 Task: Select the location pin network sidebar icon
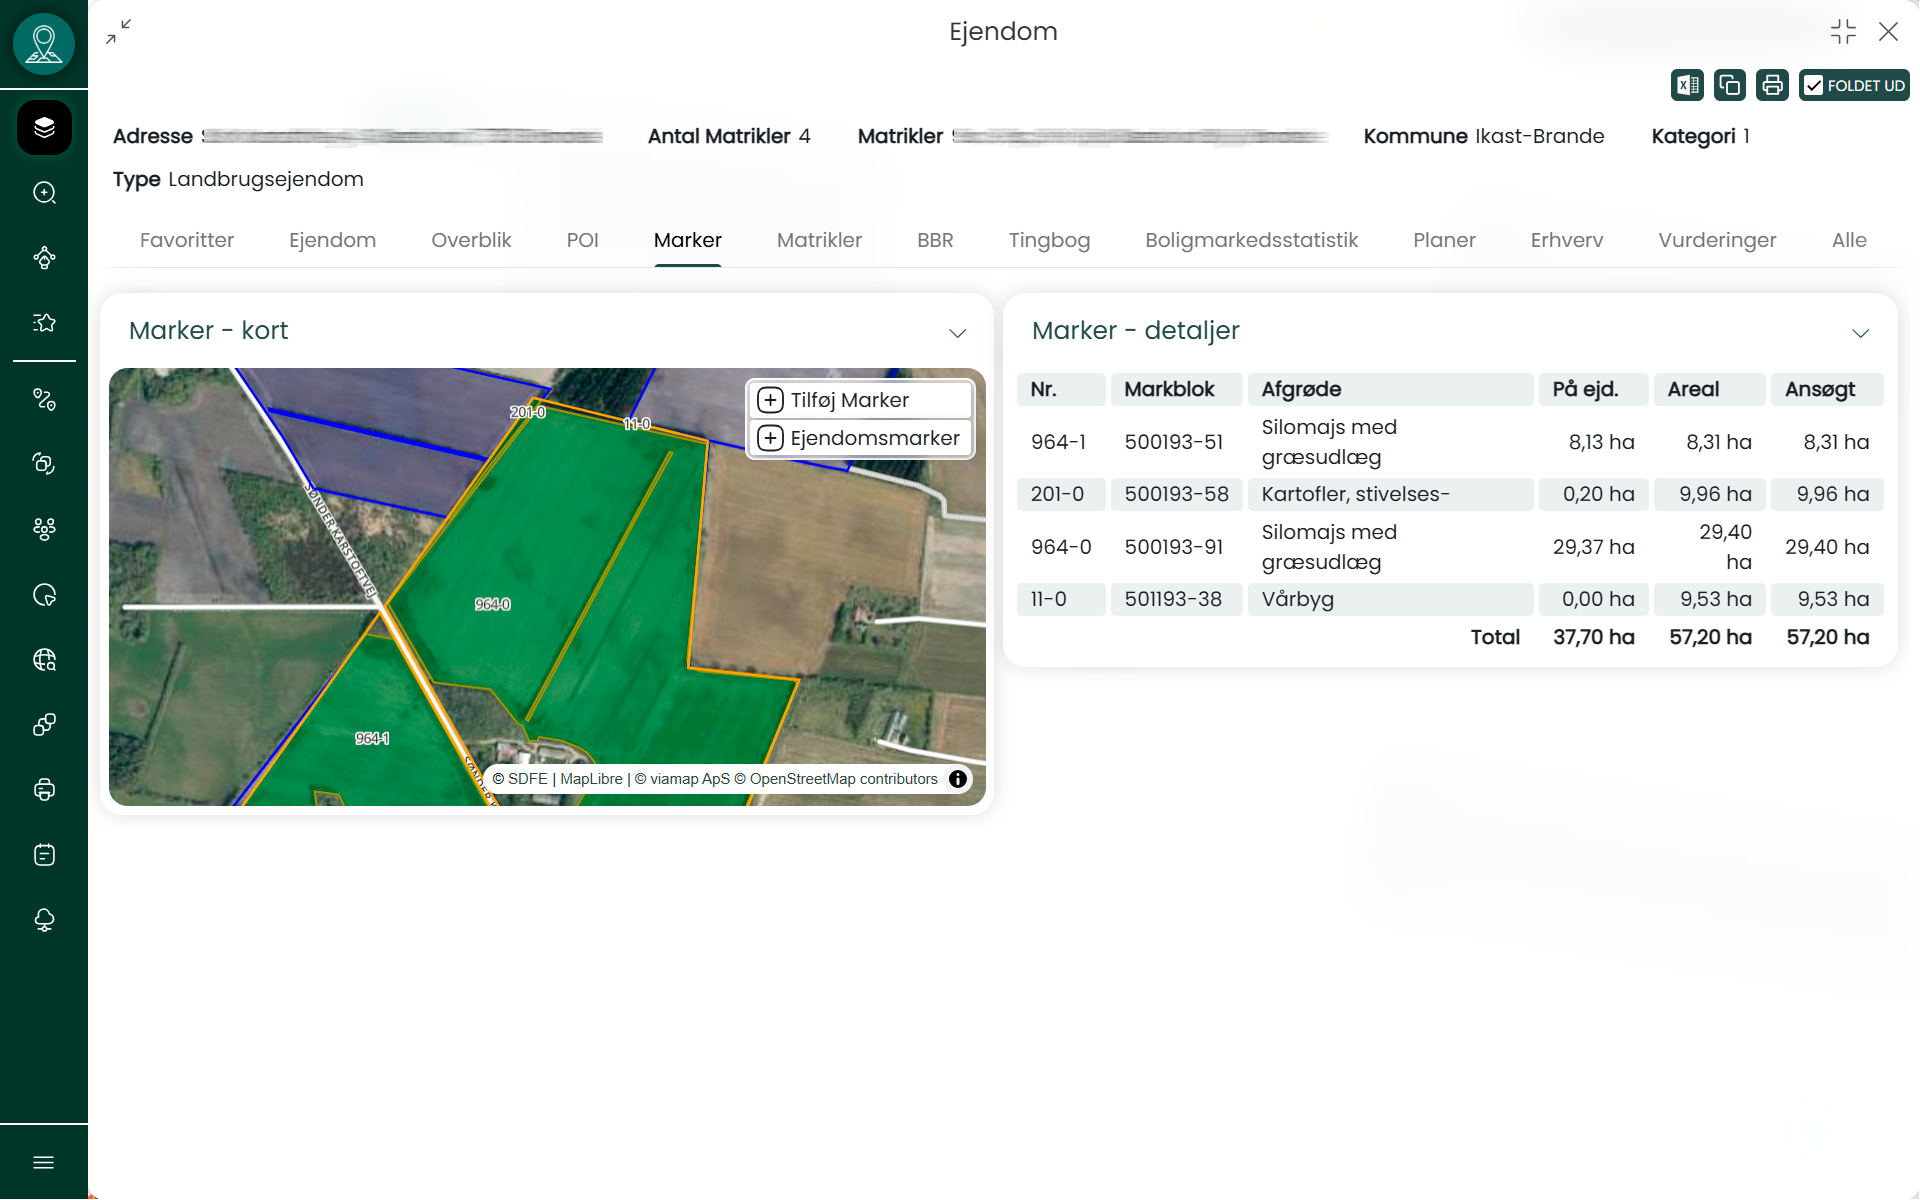click(x=44, y=258)
